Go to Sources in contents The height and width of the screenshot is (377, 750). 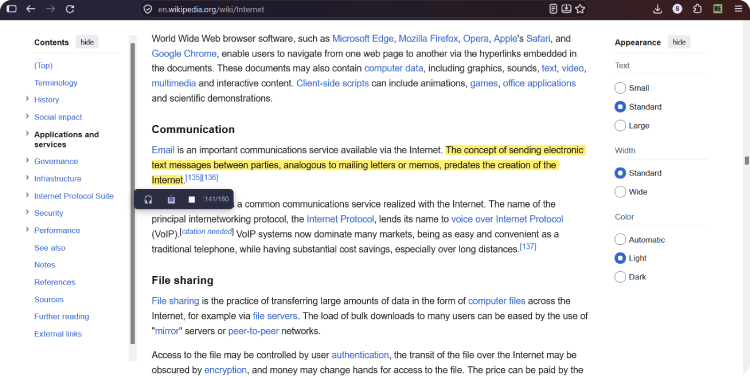click(x=49, y=299)
